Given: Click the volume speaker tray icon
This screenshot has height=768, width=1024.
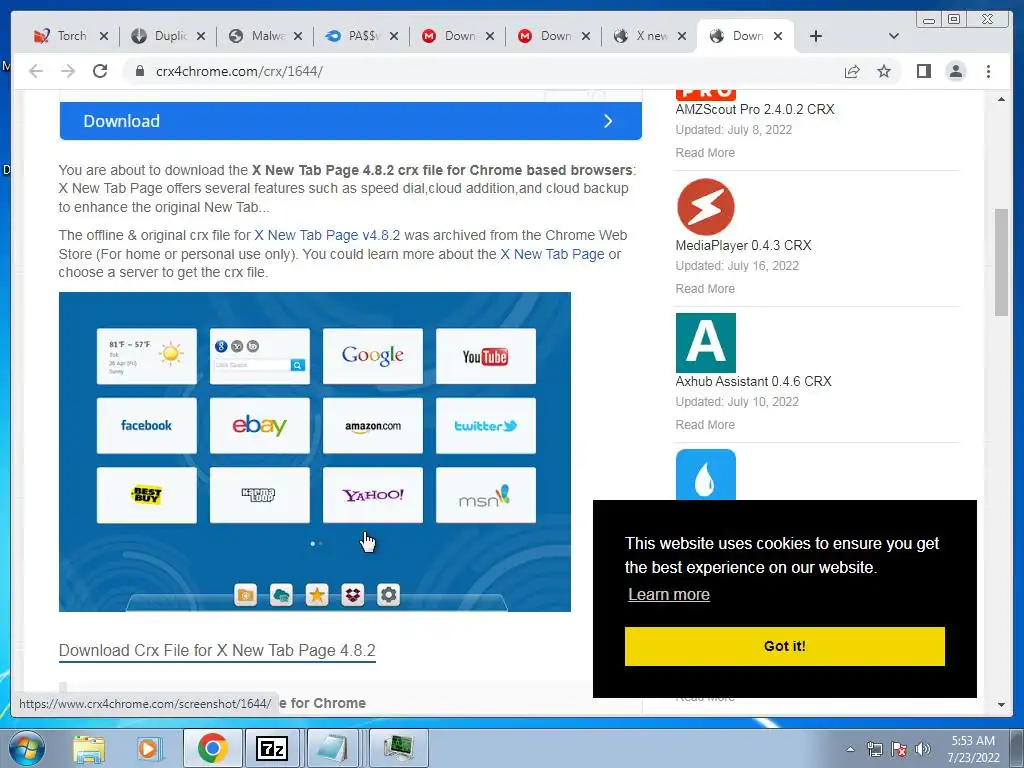Looking at the screenshot, I should pyautogui.click(x=922, y=749).
